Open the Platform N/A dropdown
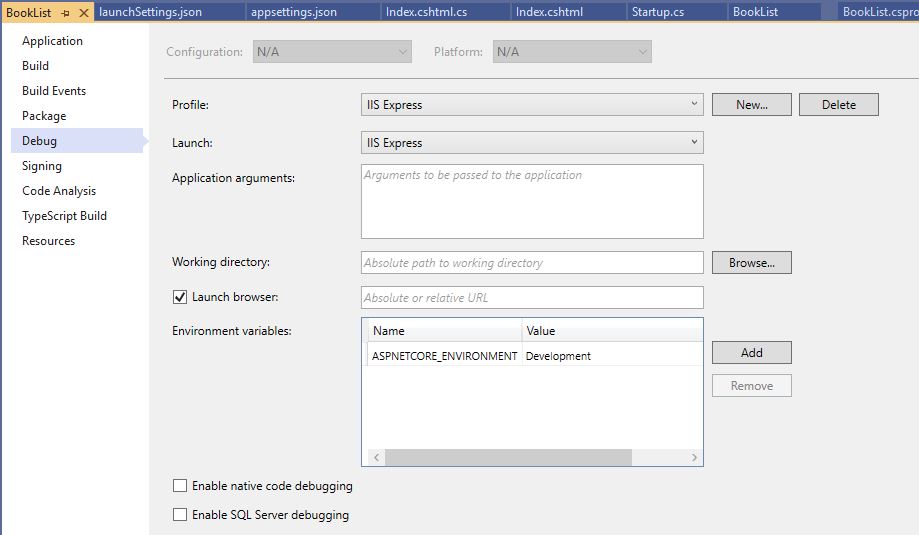919x535 pixels. click(572, 52)
